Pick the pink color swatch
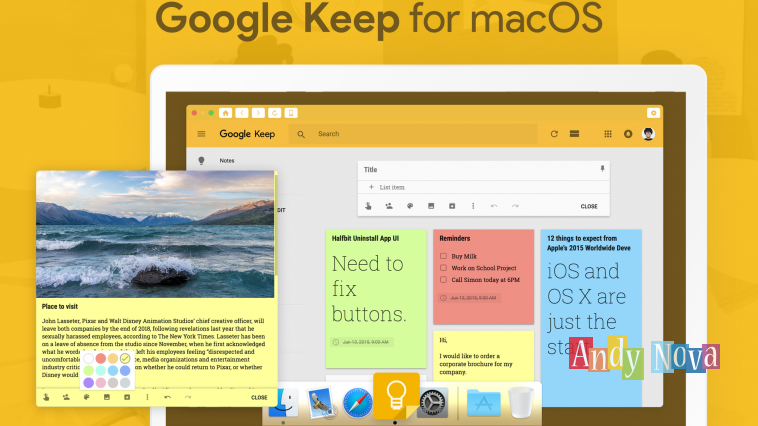Image resolution: width=758 pixels, height=426 pixels. 101,382
